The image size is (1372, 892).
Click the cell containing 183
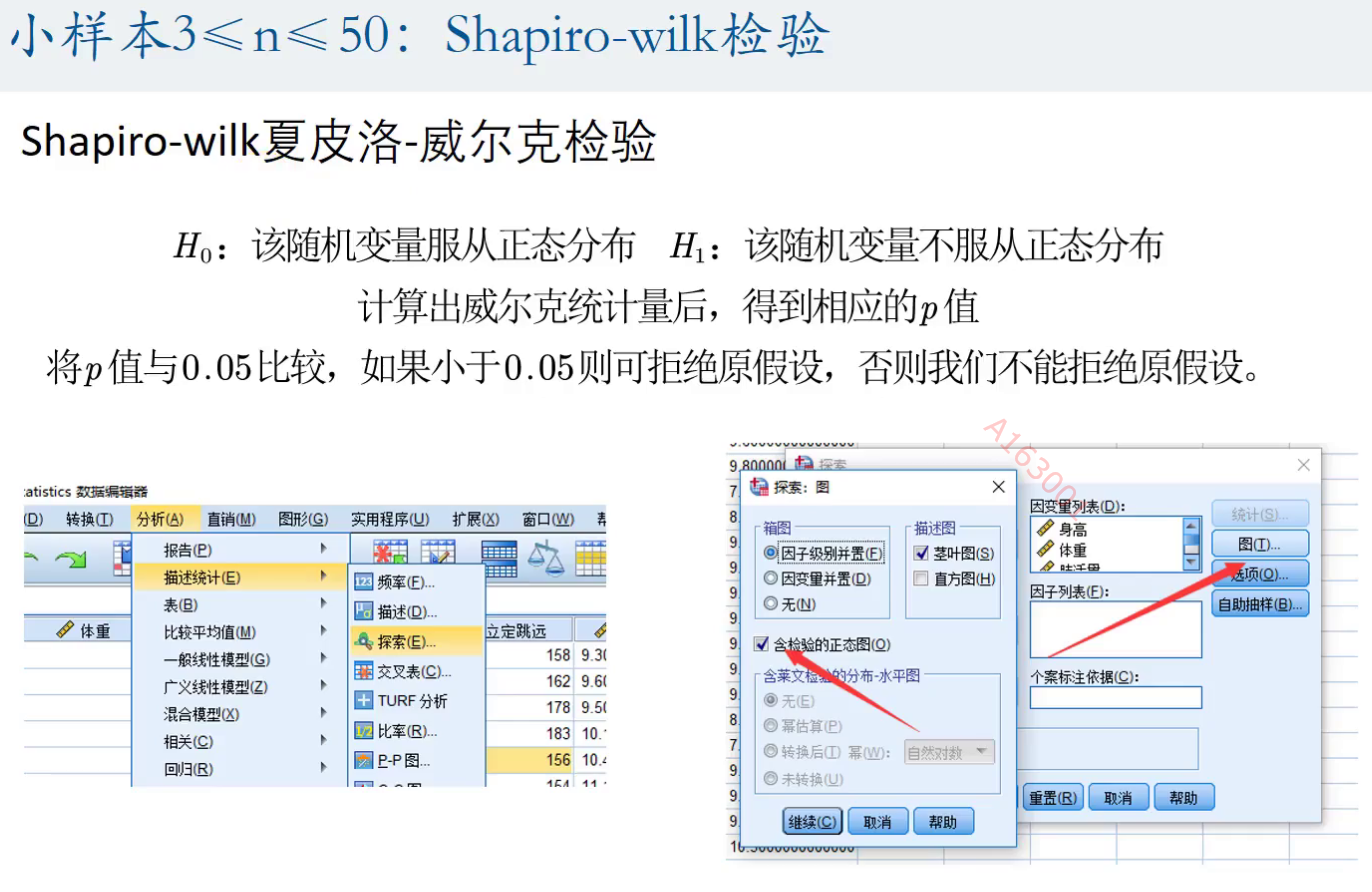[x=529, y=733]
